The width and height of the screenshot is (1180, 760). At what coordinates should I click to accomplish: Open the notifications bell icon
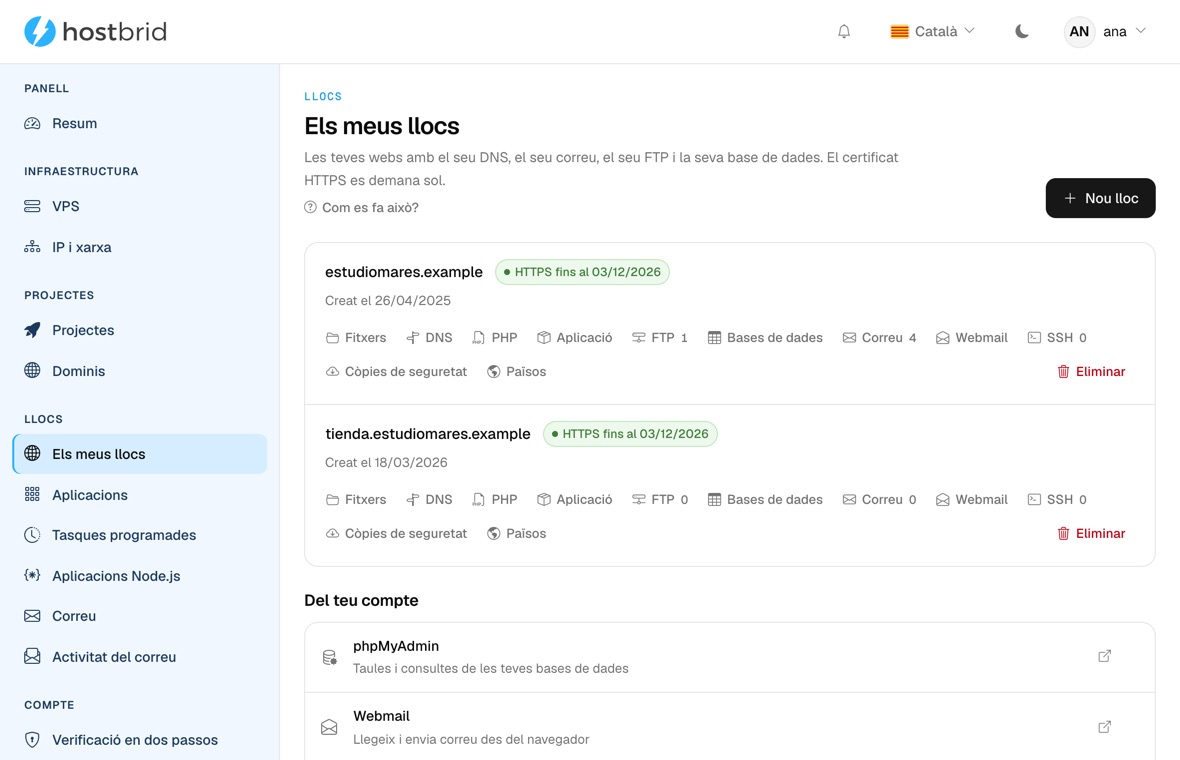pyautogui.click(x=844, y=32)
